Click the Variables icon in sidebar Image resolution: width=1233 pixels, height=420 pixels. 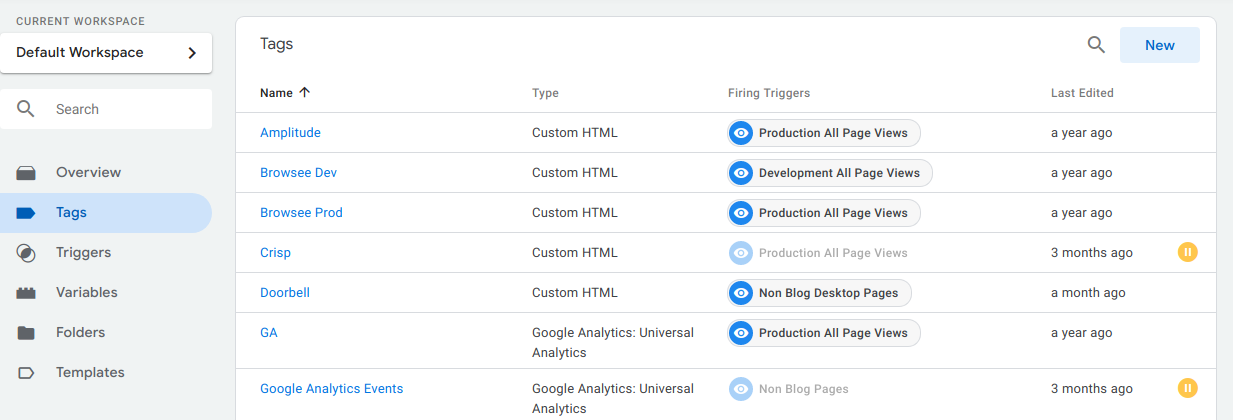tap(26, 293)
